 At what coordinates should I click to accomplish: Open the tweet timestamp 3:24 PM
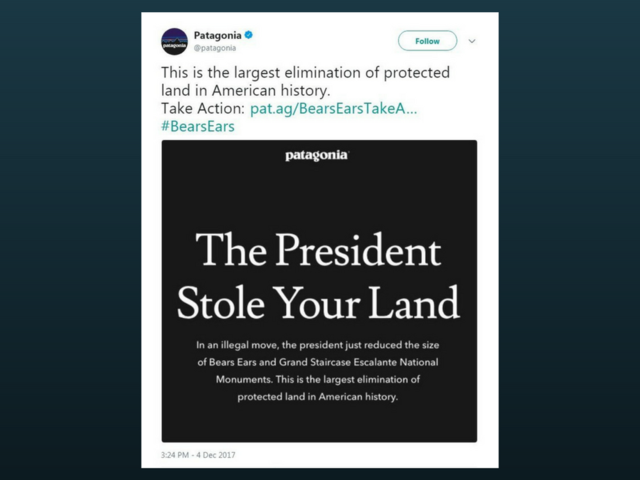[x=178, y=455]
